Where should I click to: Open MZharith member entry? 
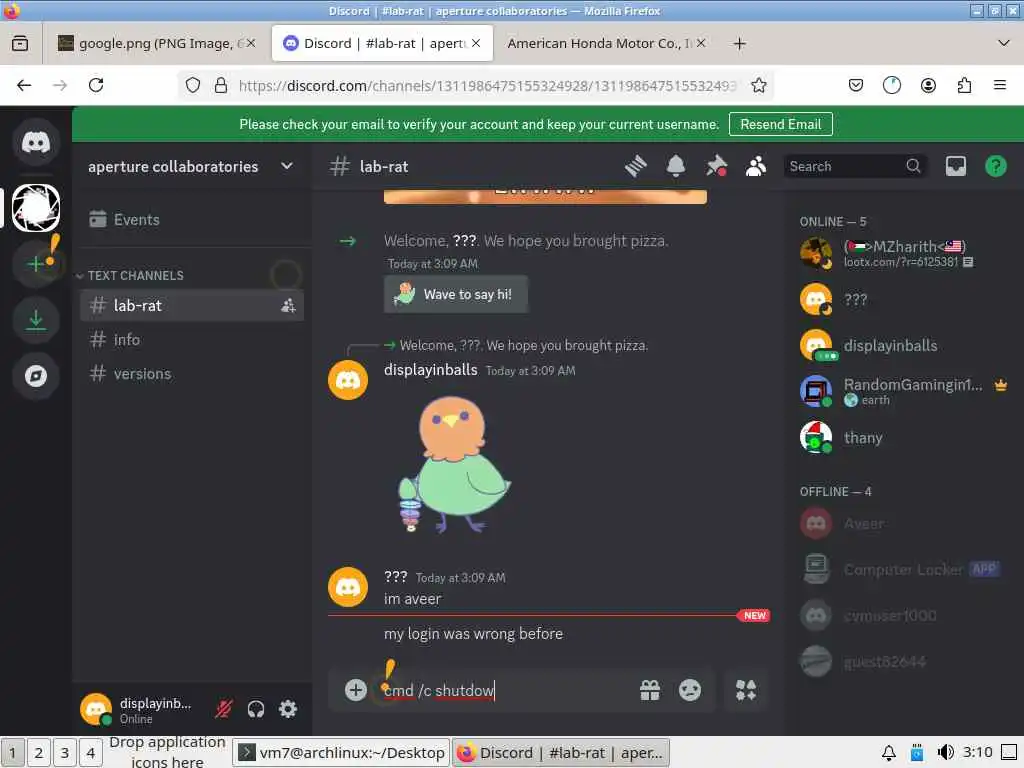[903, 253]
